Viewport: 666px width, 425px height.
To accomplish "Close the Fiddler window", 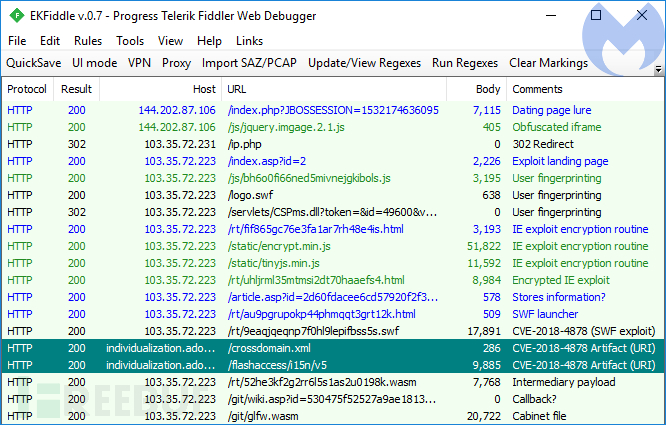I will (642, 15).
